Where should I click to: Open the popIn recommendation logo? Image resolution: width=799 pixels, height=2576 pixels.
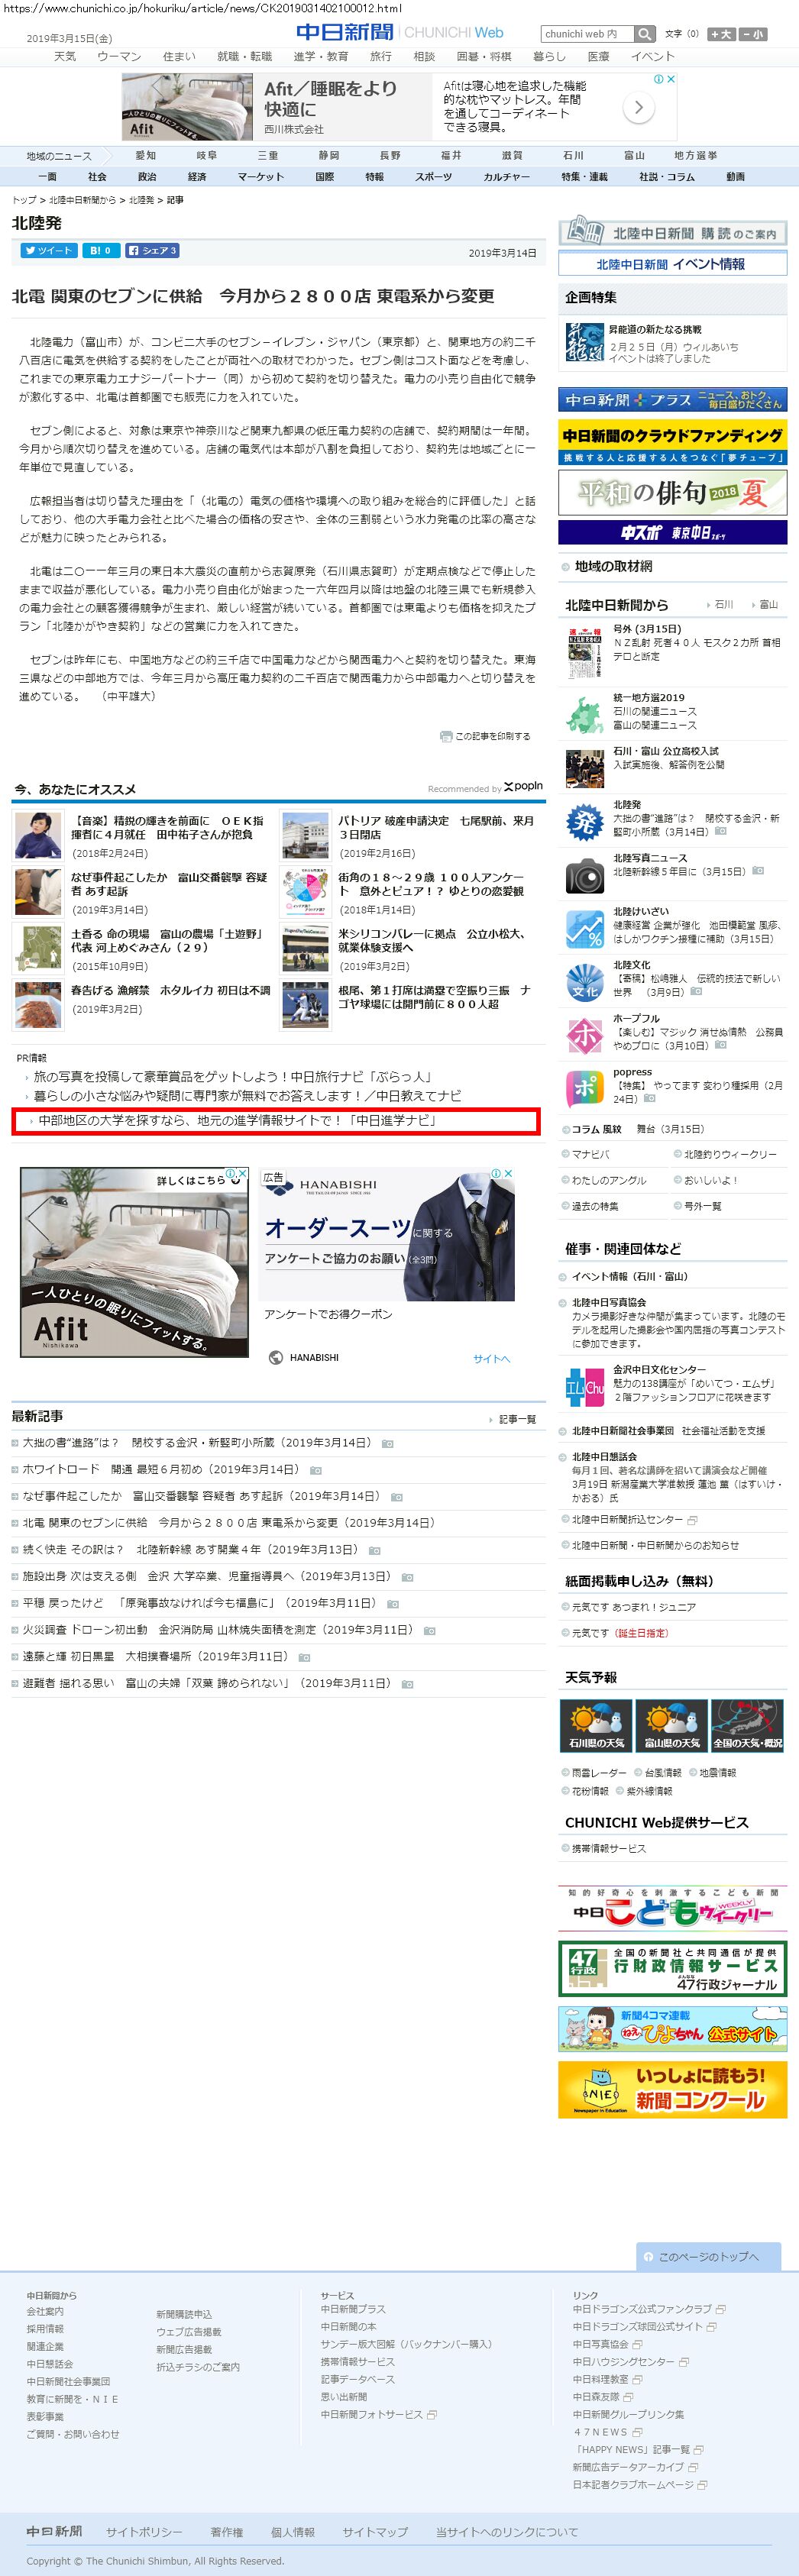tap(523, 787)
